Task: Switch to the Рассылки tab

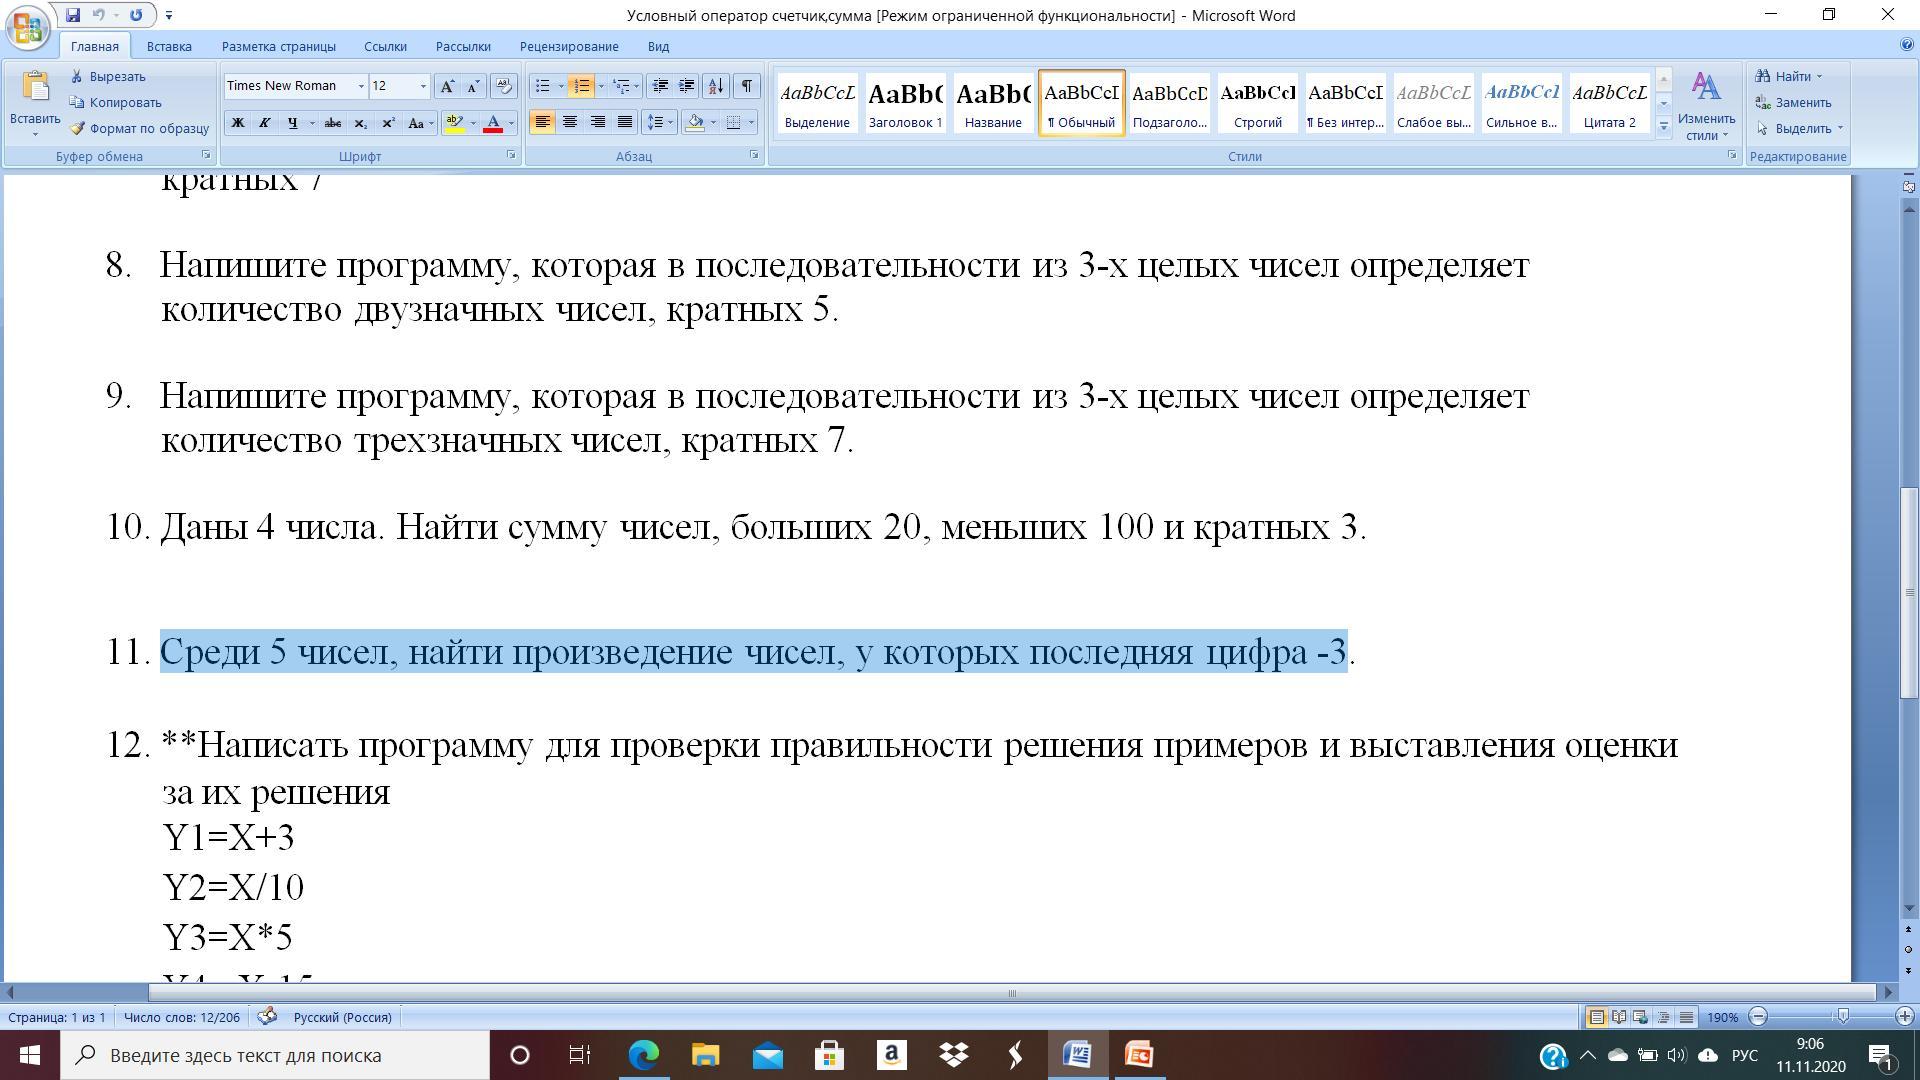Action: [463, 47]
